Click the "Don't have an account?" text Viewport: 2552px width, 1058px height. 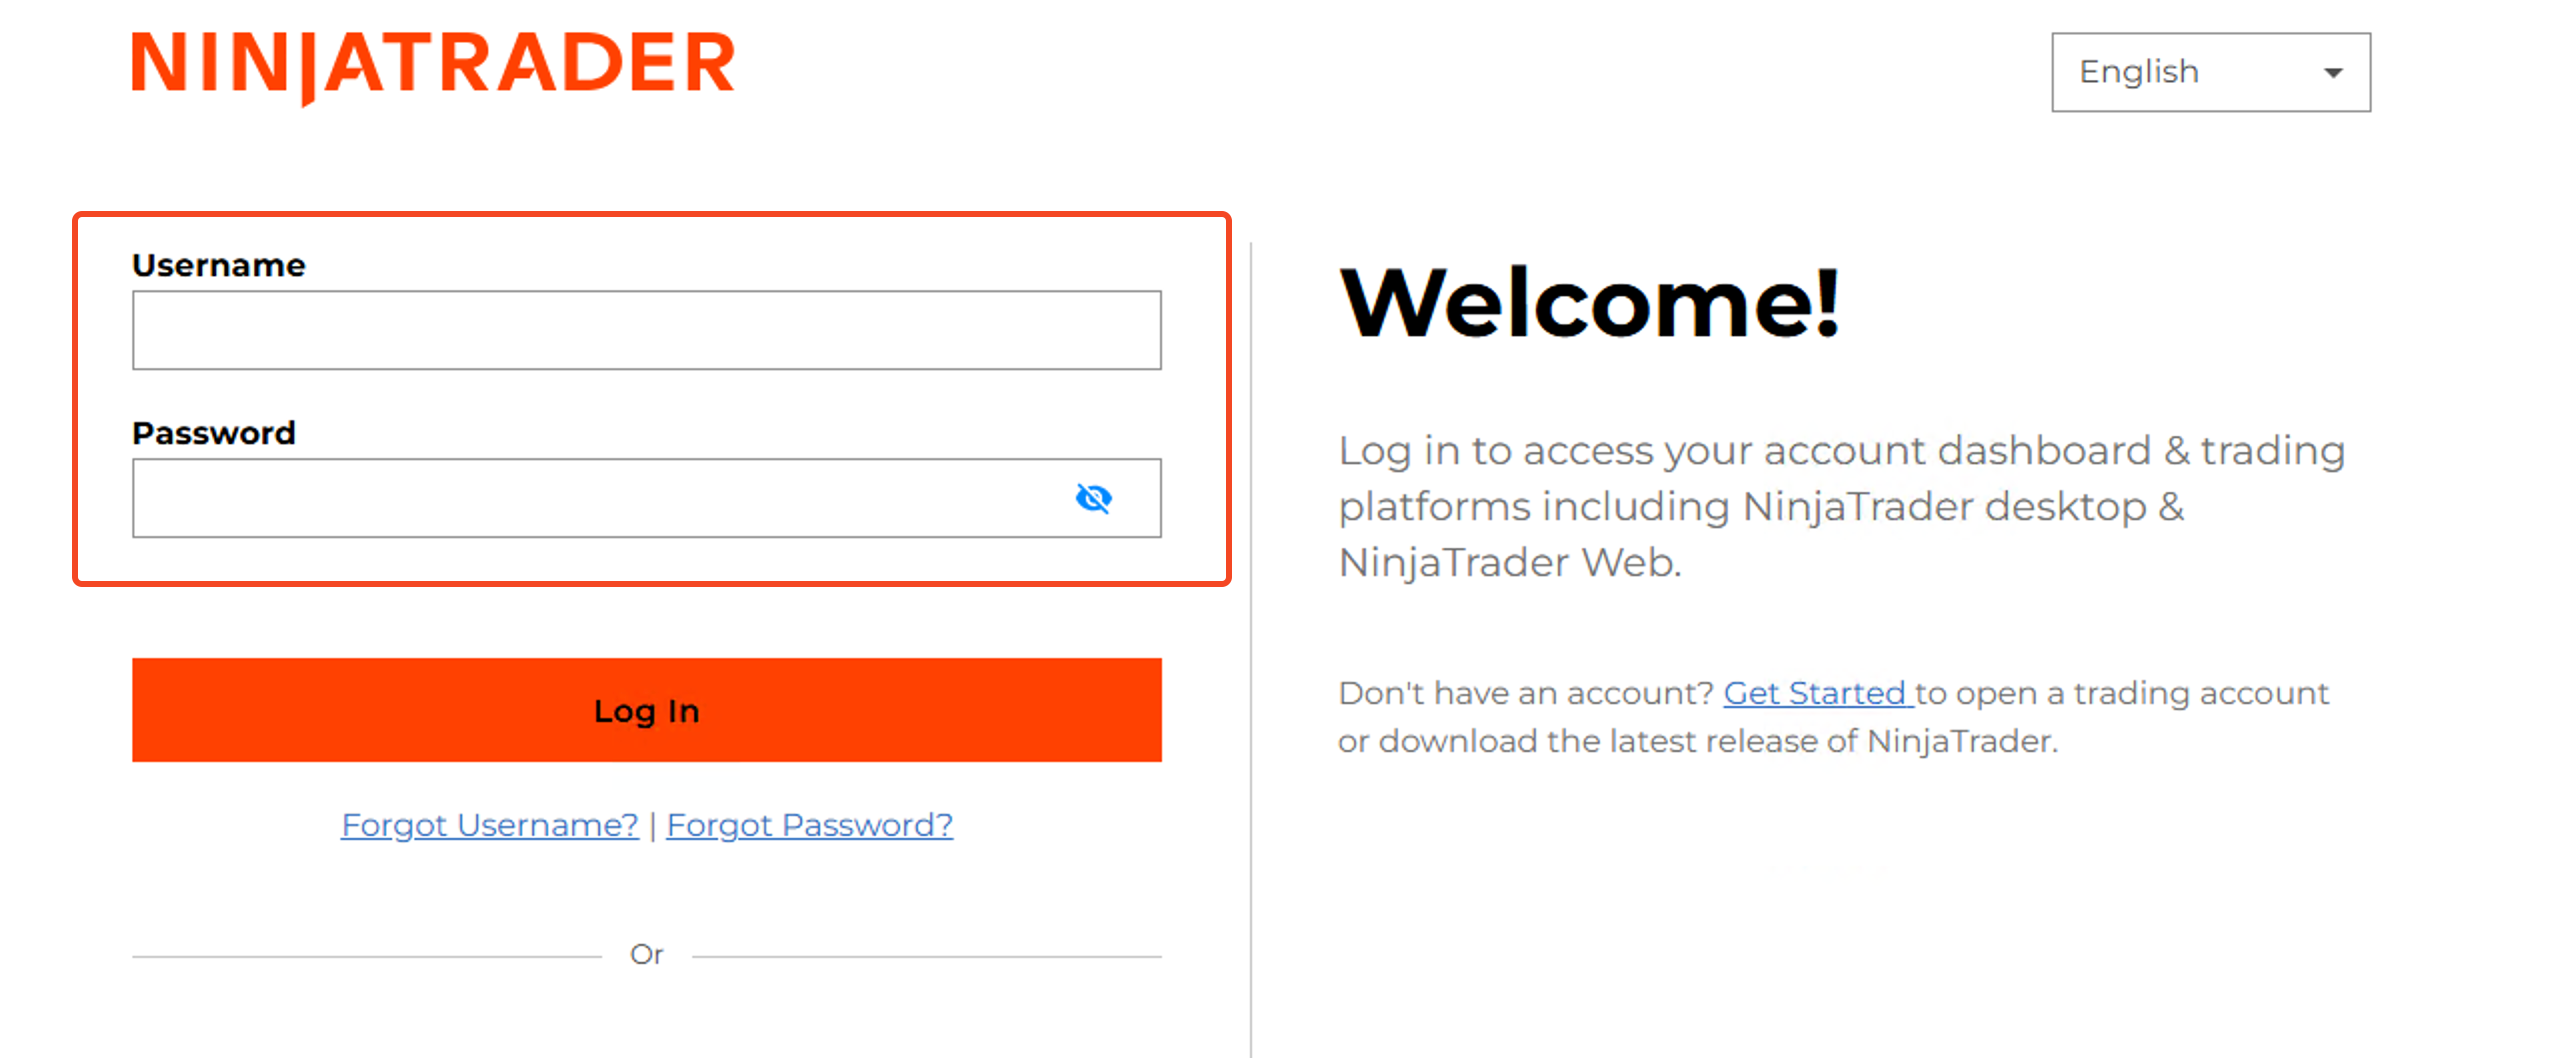1525,693
